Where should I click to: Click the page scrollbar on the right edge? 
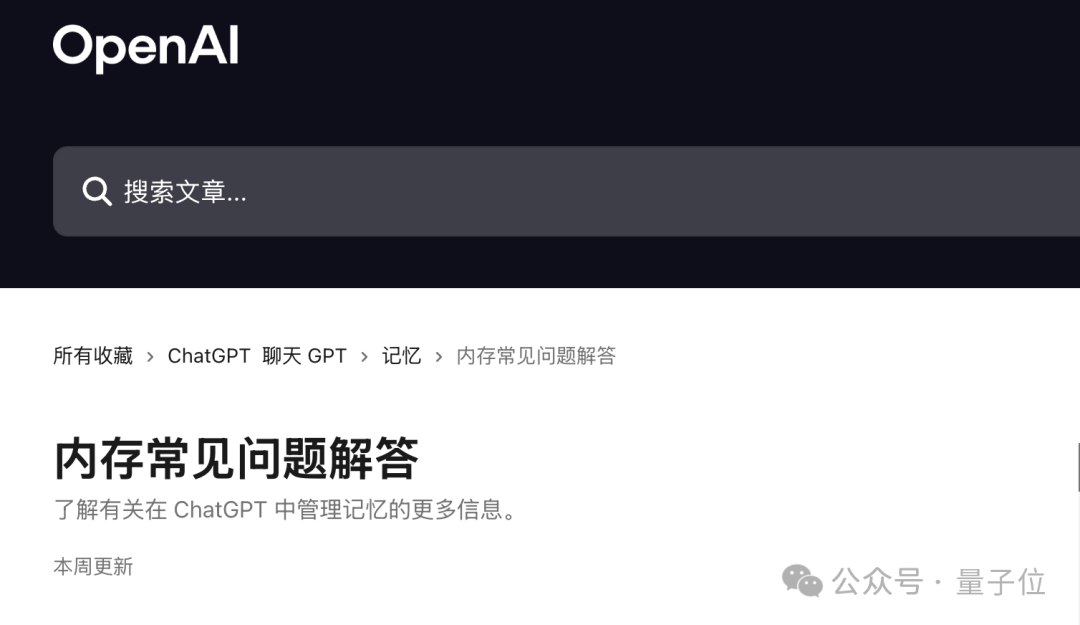point(1078,467)
